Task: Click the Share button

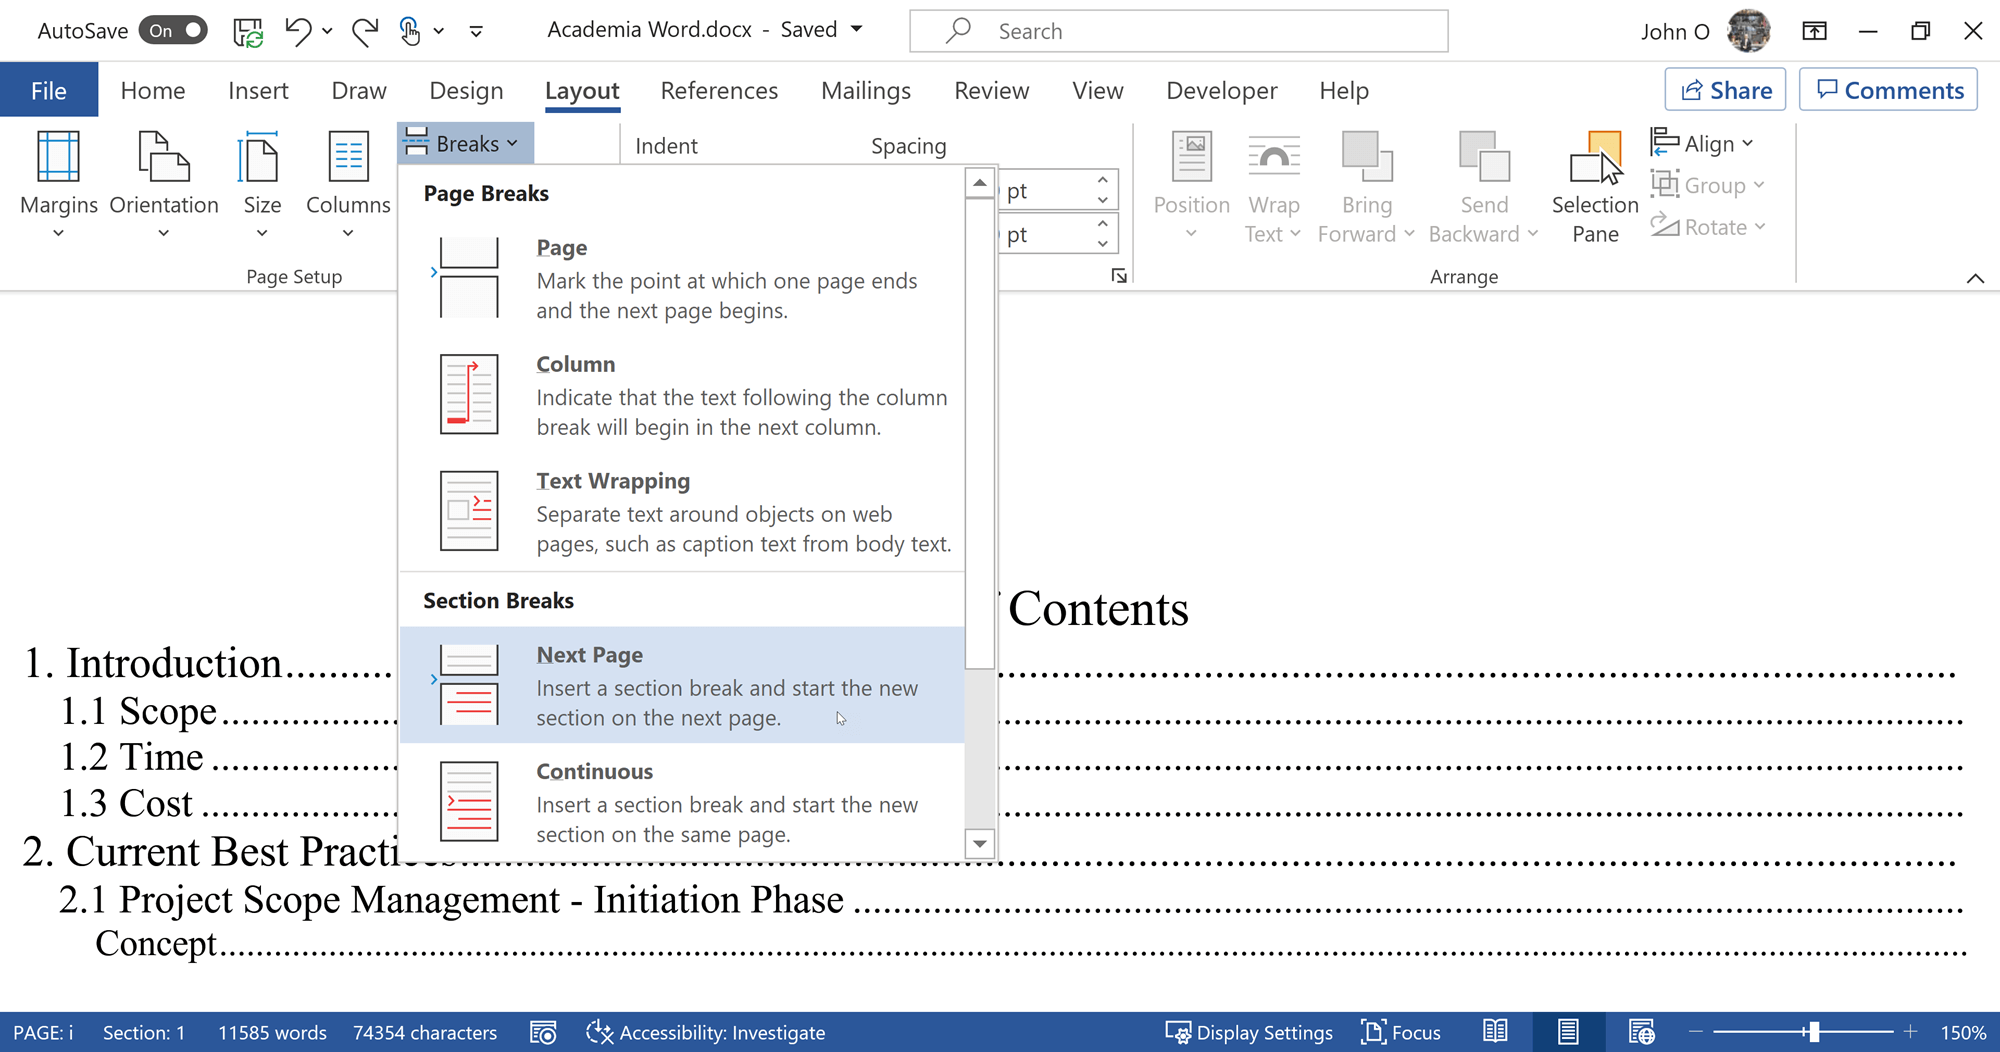Action: point(1724,89)
